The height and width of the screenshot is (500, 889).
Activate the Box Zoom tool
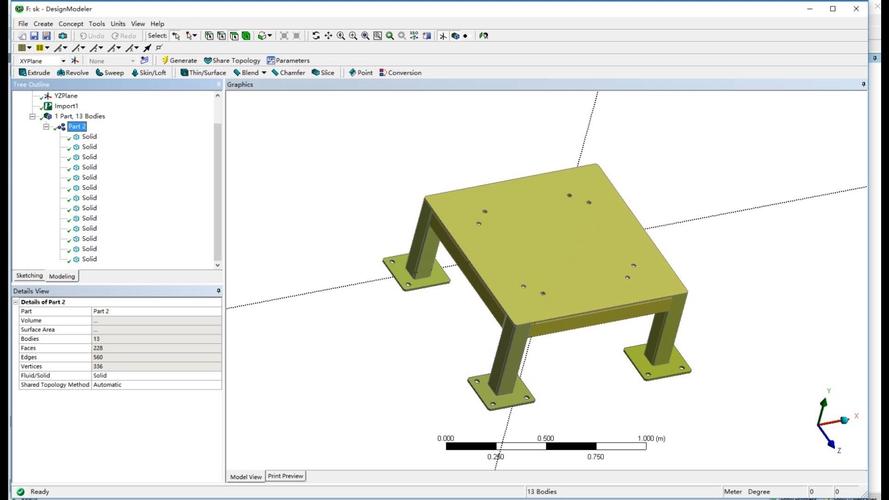pos(353,36)
